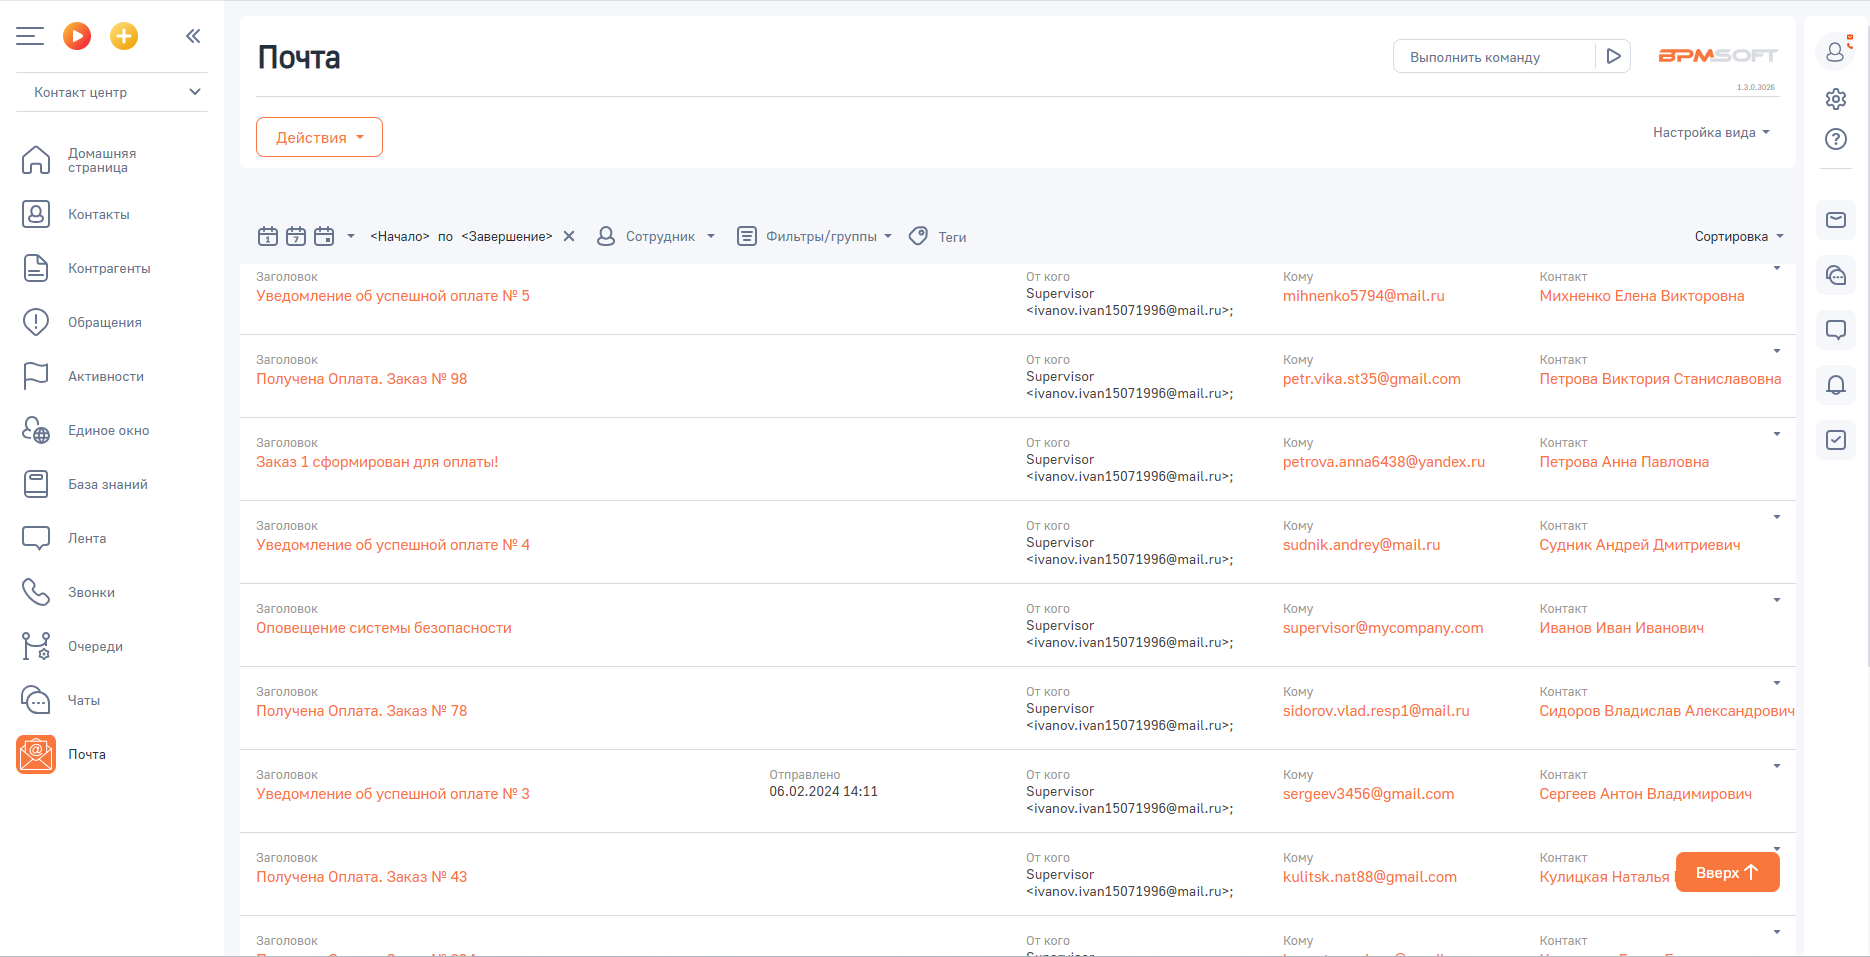The width and height of the screenshot is (1870, 957).
Task: Click the yellow plus quick-add icon
Action: (x=124, y=37)
